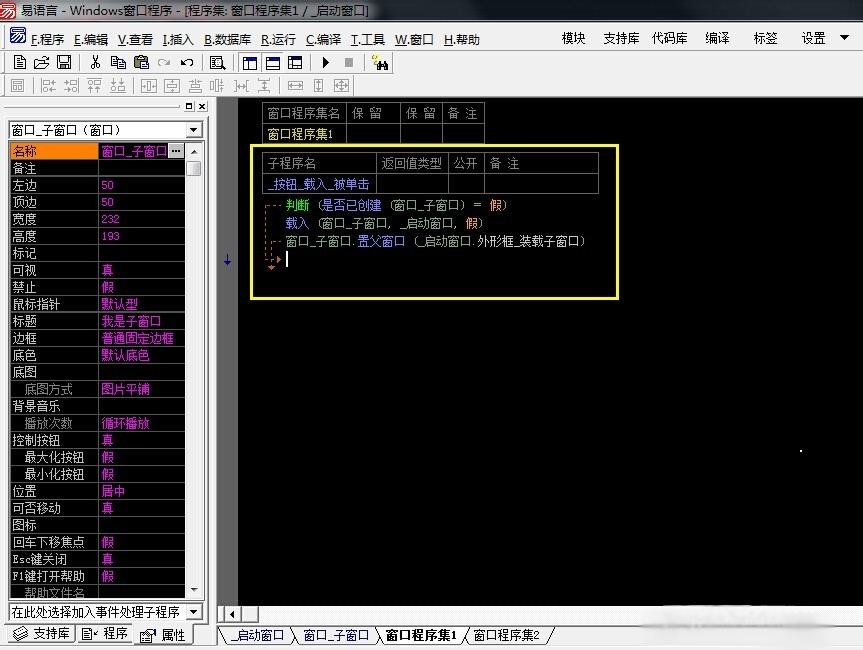Open the I.插入 menu
Screen dimensions: 863x650
178,40
